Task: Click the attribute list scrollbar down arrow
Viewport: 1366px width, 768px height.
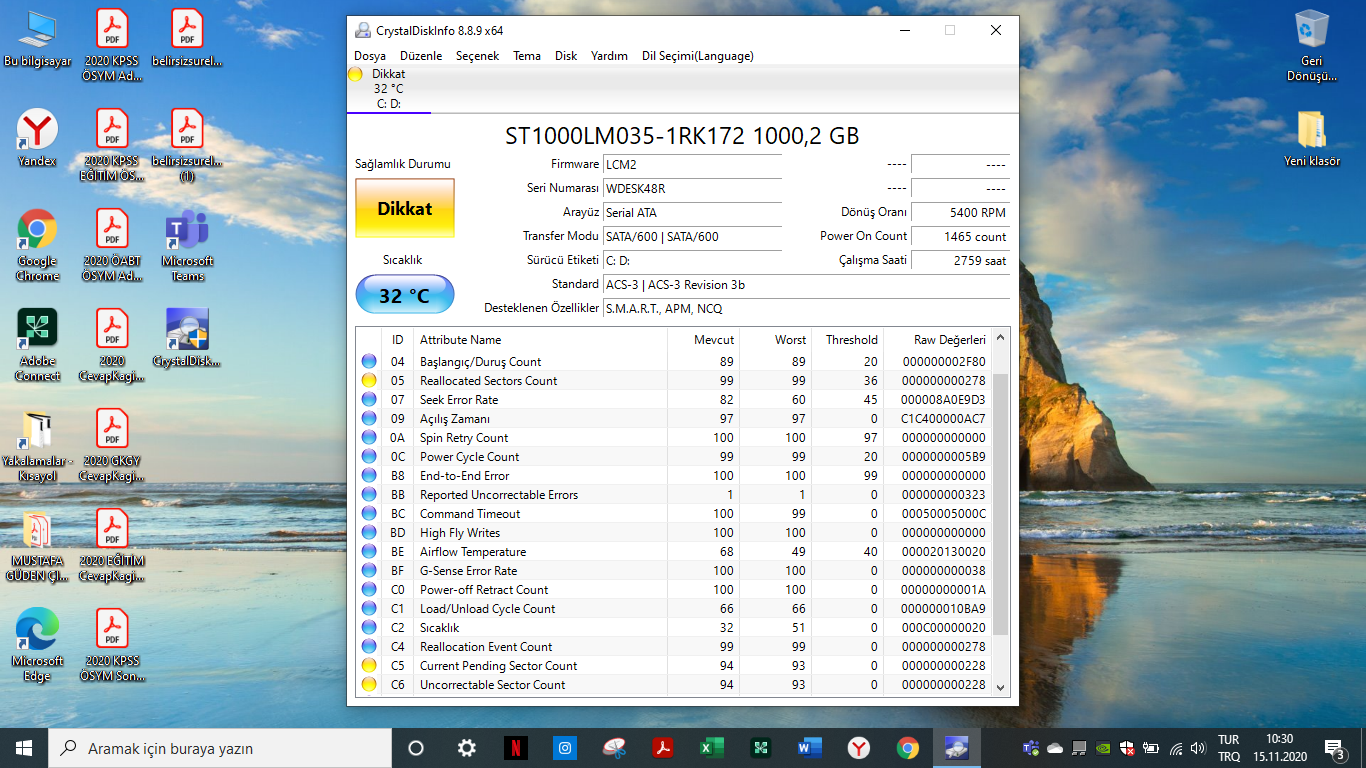Action: 1000,687
